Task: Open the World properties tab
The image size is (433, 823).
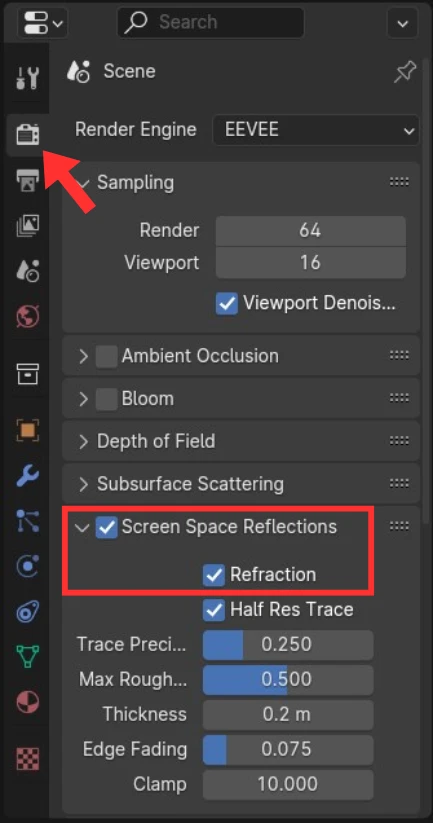Action: point(27,316)
